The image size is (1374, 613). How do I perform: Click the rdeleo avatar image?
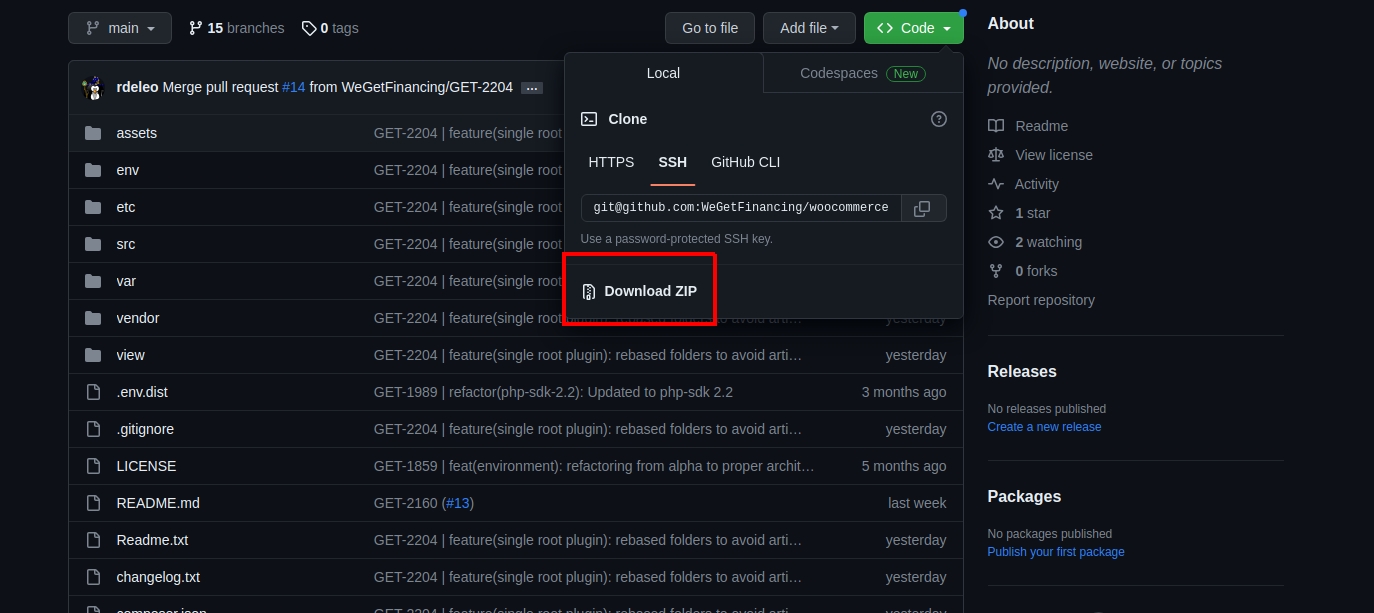94,88
